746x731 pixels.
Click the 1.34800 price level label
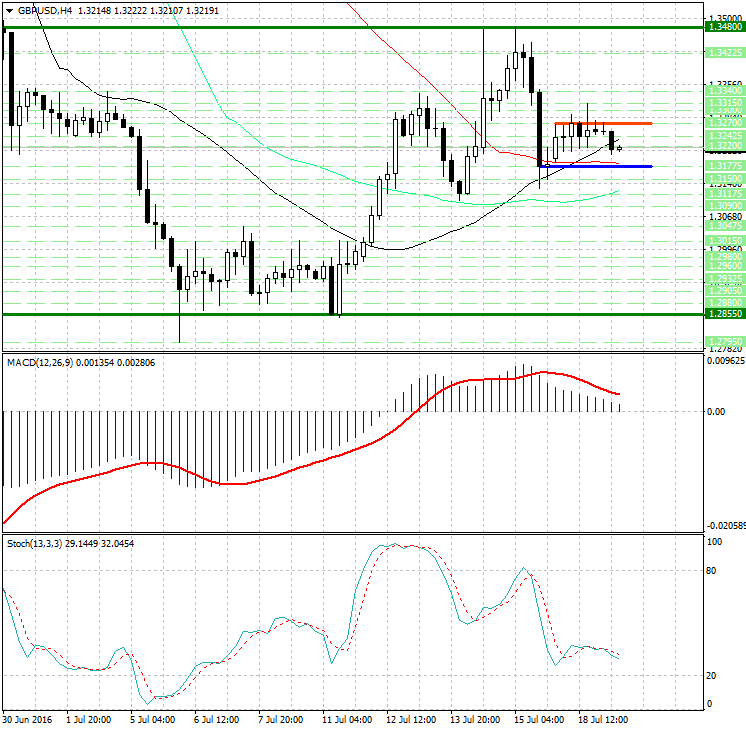tap(725, 27)
